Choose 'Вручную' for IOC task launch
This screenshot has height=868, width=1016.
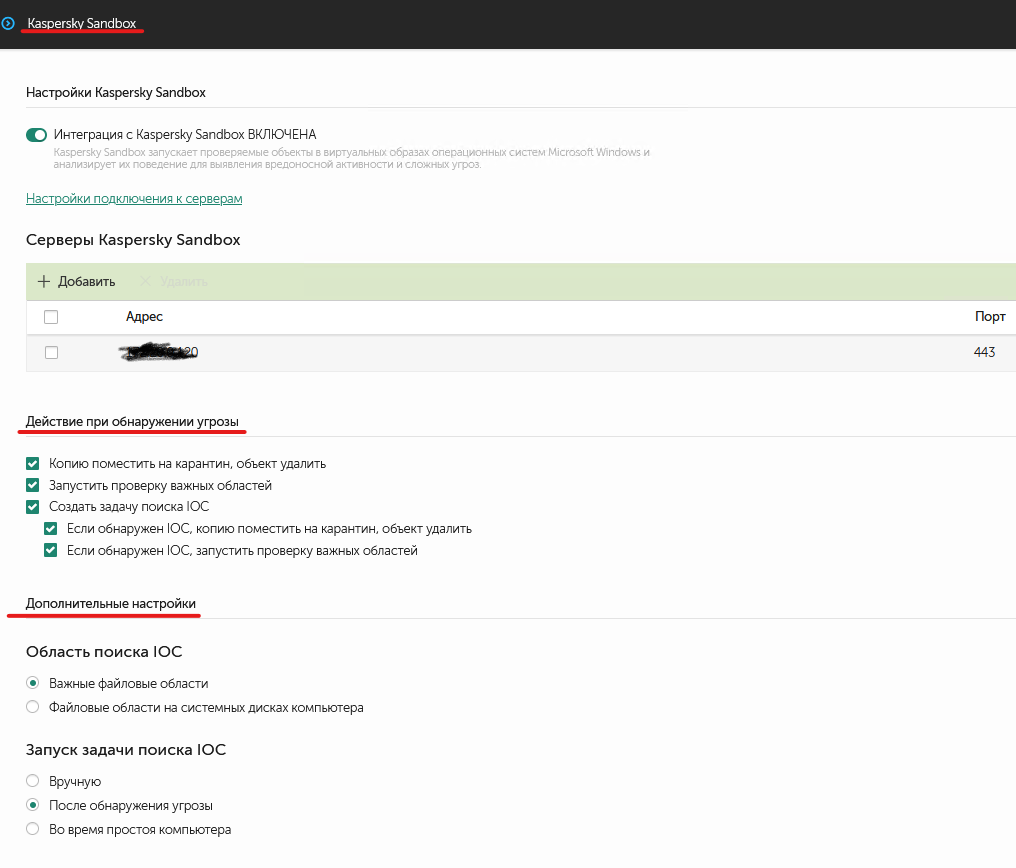(32, 781)
